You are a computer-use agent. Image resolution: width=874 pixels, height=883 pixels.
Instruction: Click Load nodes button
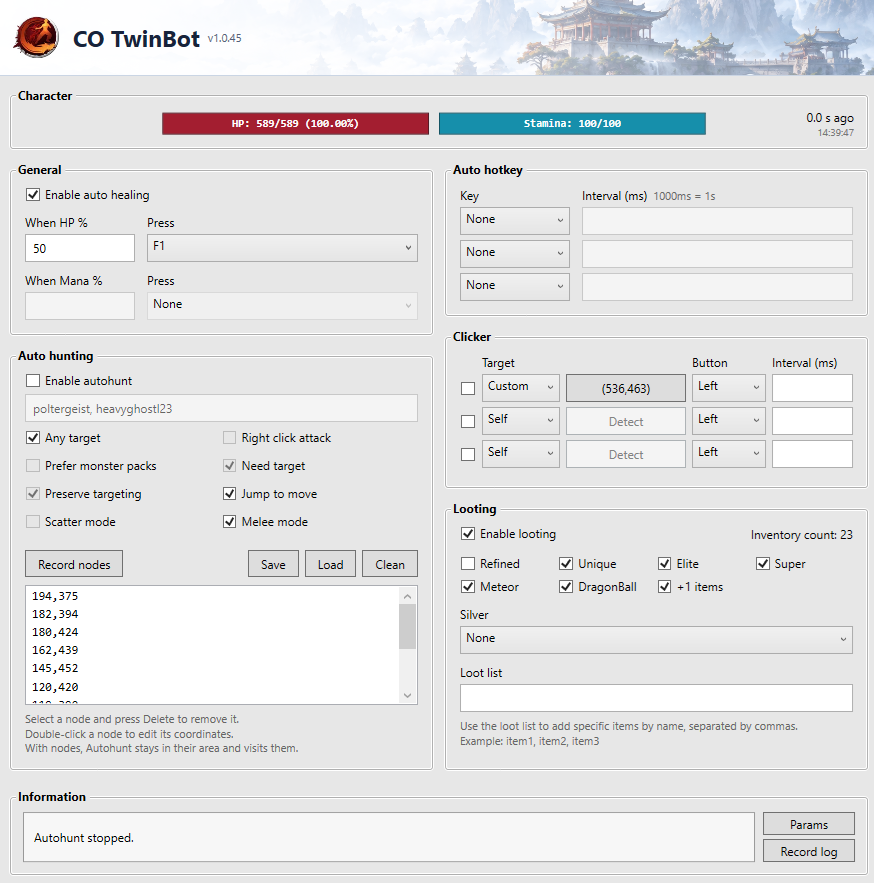tap(331, 564)
